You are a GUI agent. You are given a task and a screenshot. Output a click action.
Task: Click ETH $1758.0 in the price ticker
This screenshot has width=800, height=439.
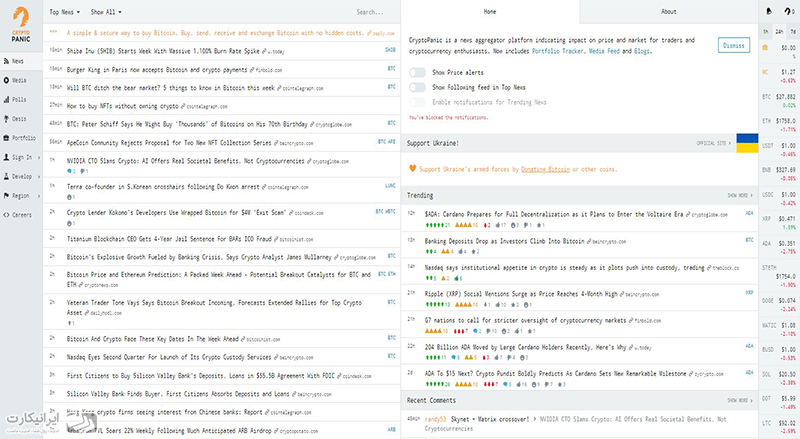tap(779, 124)
